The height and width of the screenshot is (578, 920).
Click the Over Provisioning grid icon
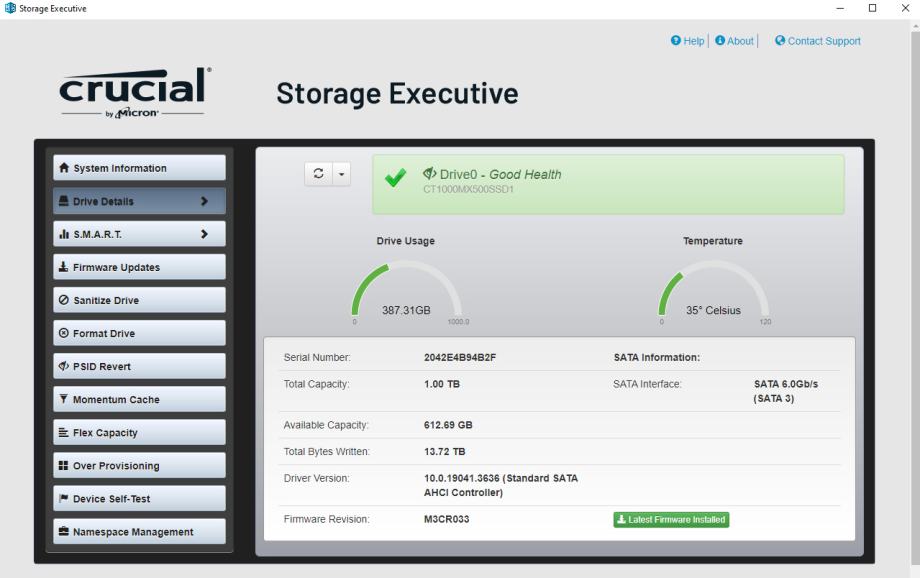63,465
